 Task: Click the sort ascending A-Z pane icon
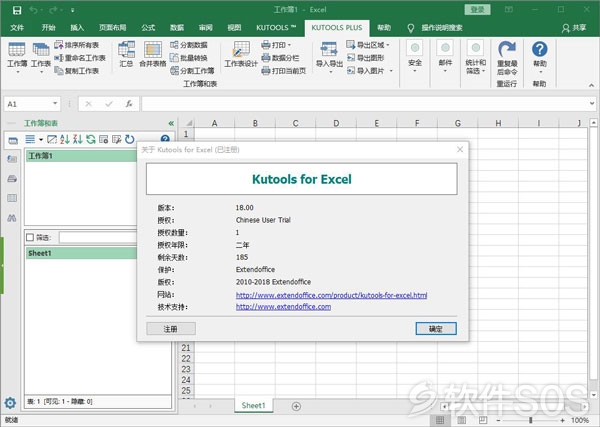point(65,139)
